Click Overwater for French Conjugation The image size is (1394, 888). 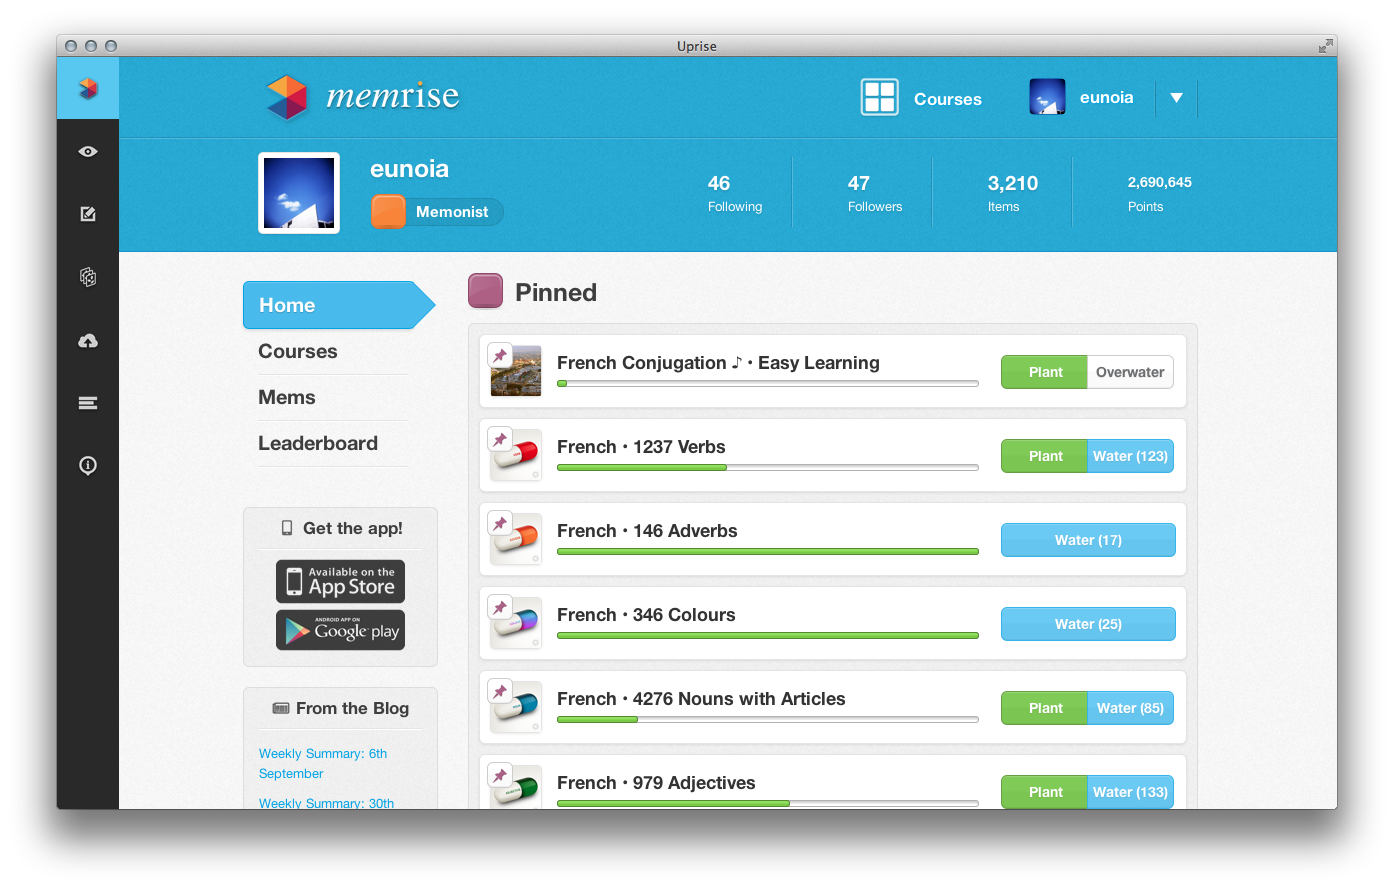pyautogui.click(x=1130, y=372)
